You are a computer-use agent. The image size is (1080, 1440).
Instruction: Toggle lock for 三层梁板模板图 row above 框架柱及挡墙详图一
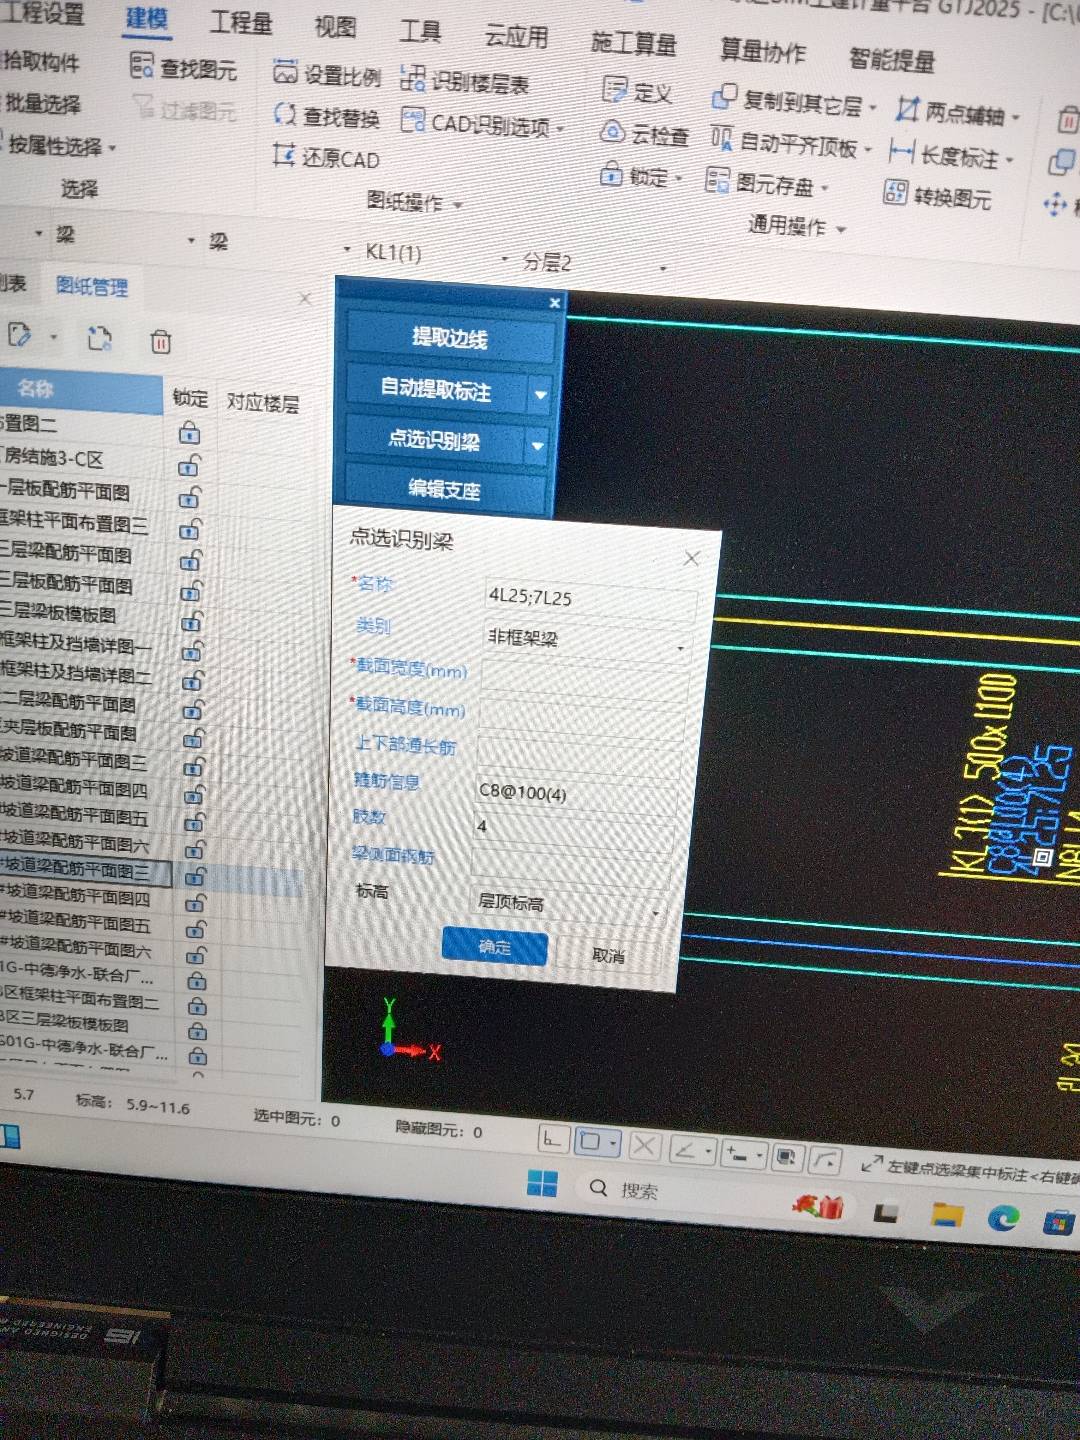tap(192, 621)
